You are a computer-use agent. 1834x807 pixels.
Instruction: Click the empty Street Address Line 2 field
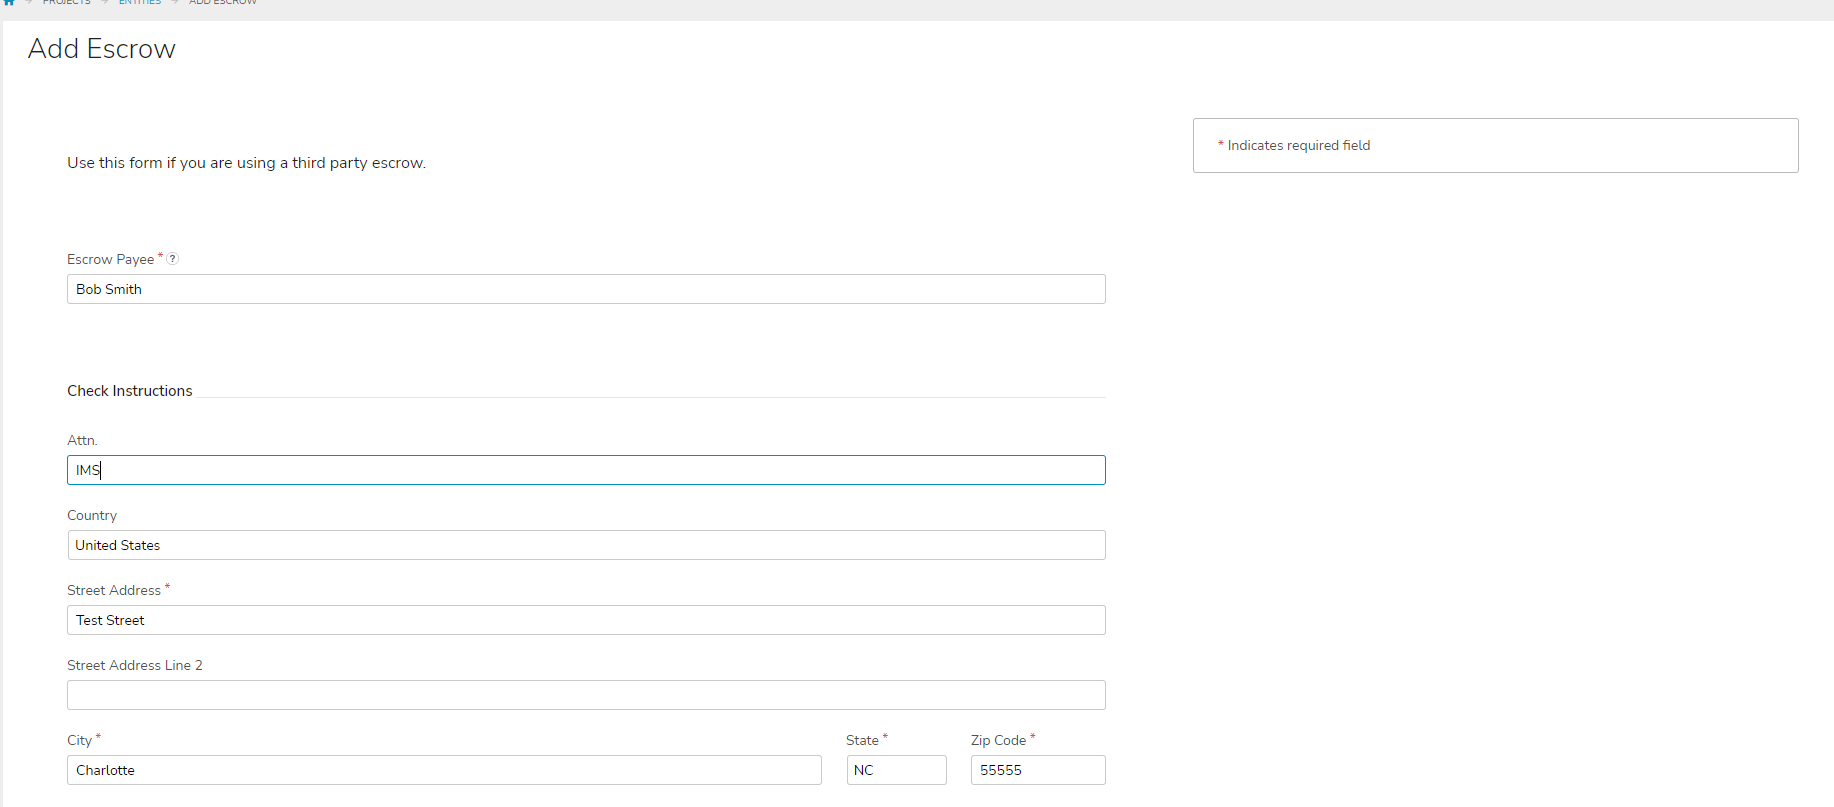click(x=585, y=695)
